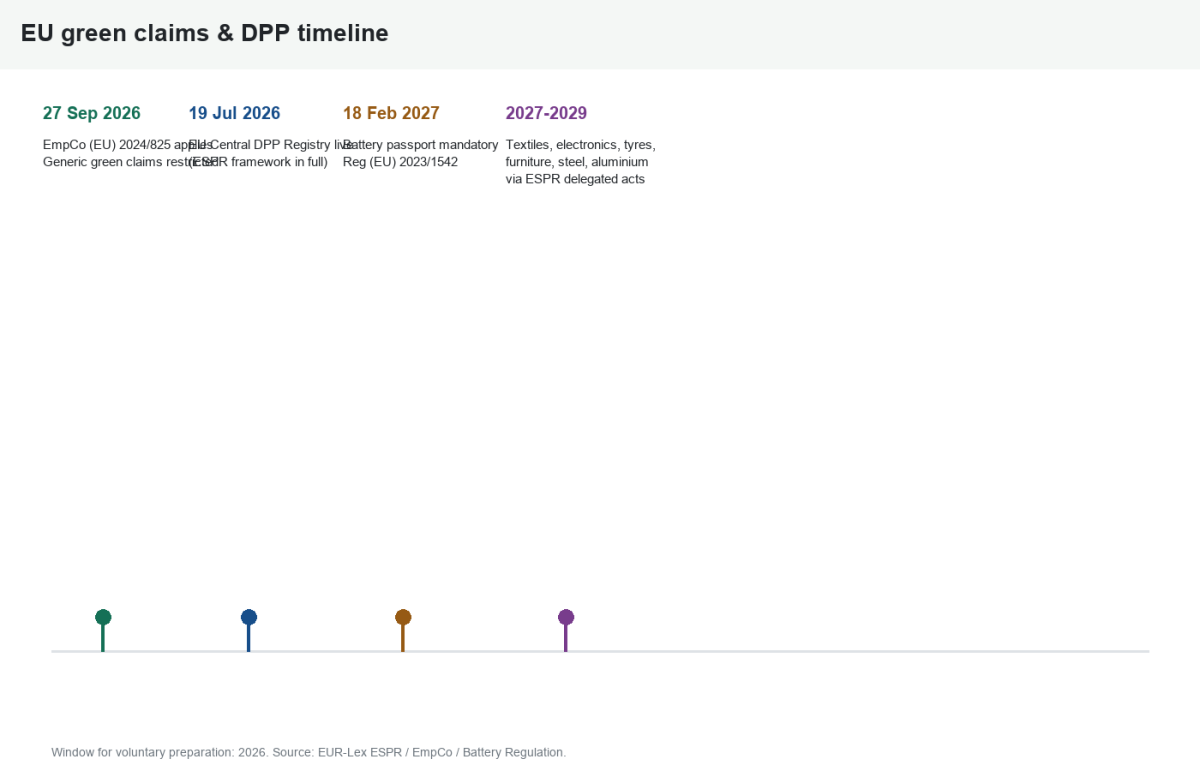
Task: Click the footer source note about EUR-Lex
Action: click(x=309, y=752)
